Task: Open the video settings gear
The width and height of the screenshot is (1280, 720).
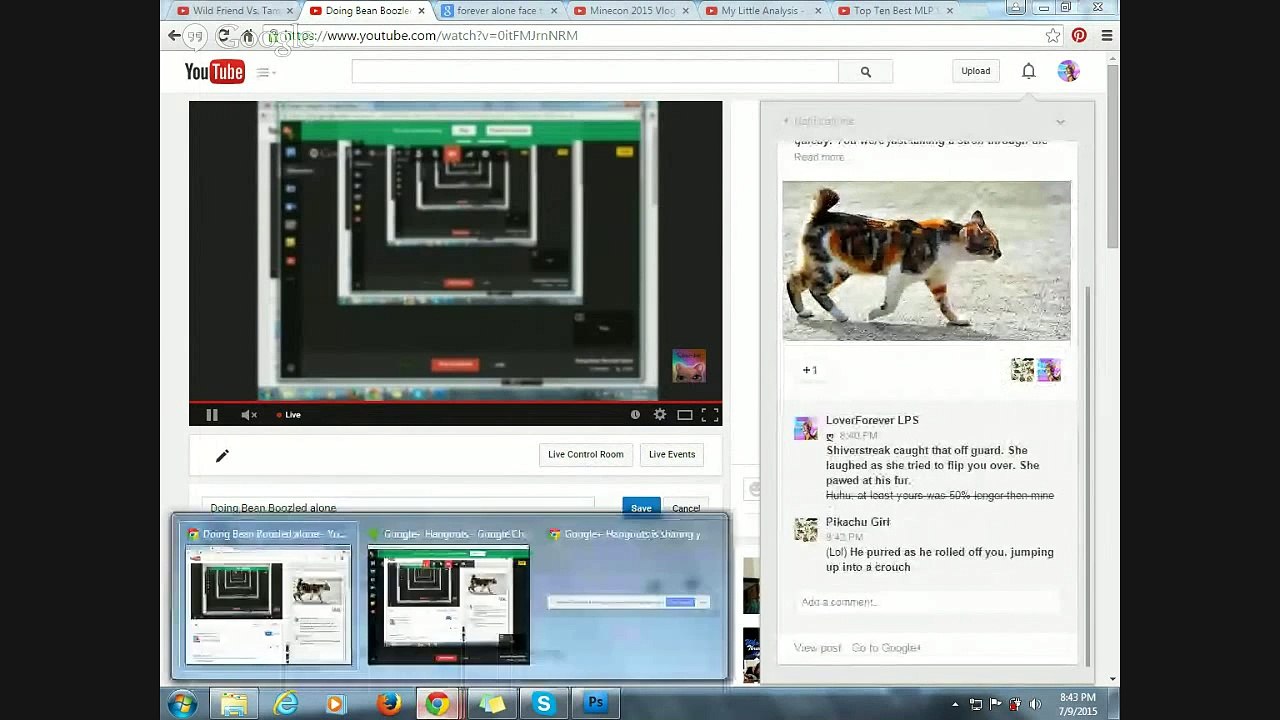Action: 660,415
